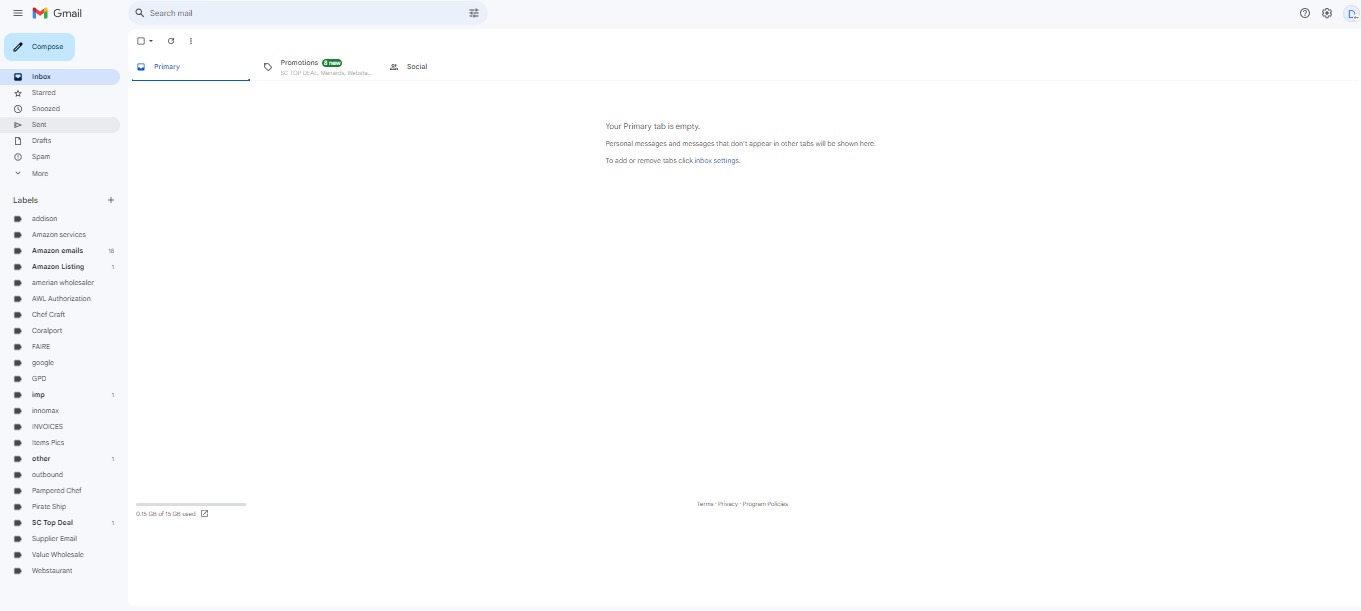Open the select dropdown arrow
1361x611 pixels.
click(151, 41)
